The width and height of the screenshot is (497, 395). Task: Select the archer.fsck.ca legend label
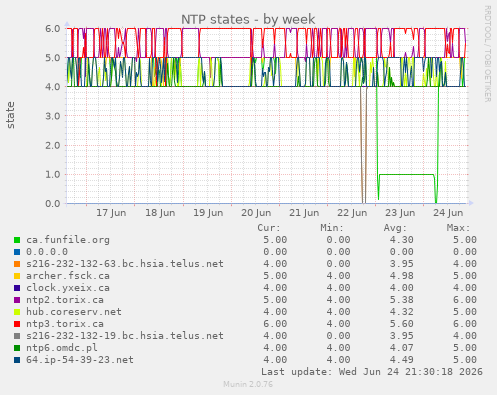(68, 276)
